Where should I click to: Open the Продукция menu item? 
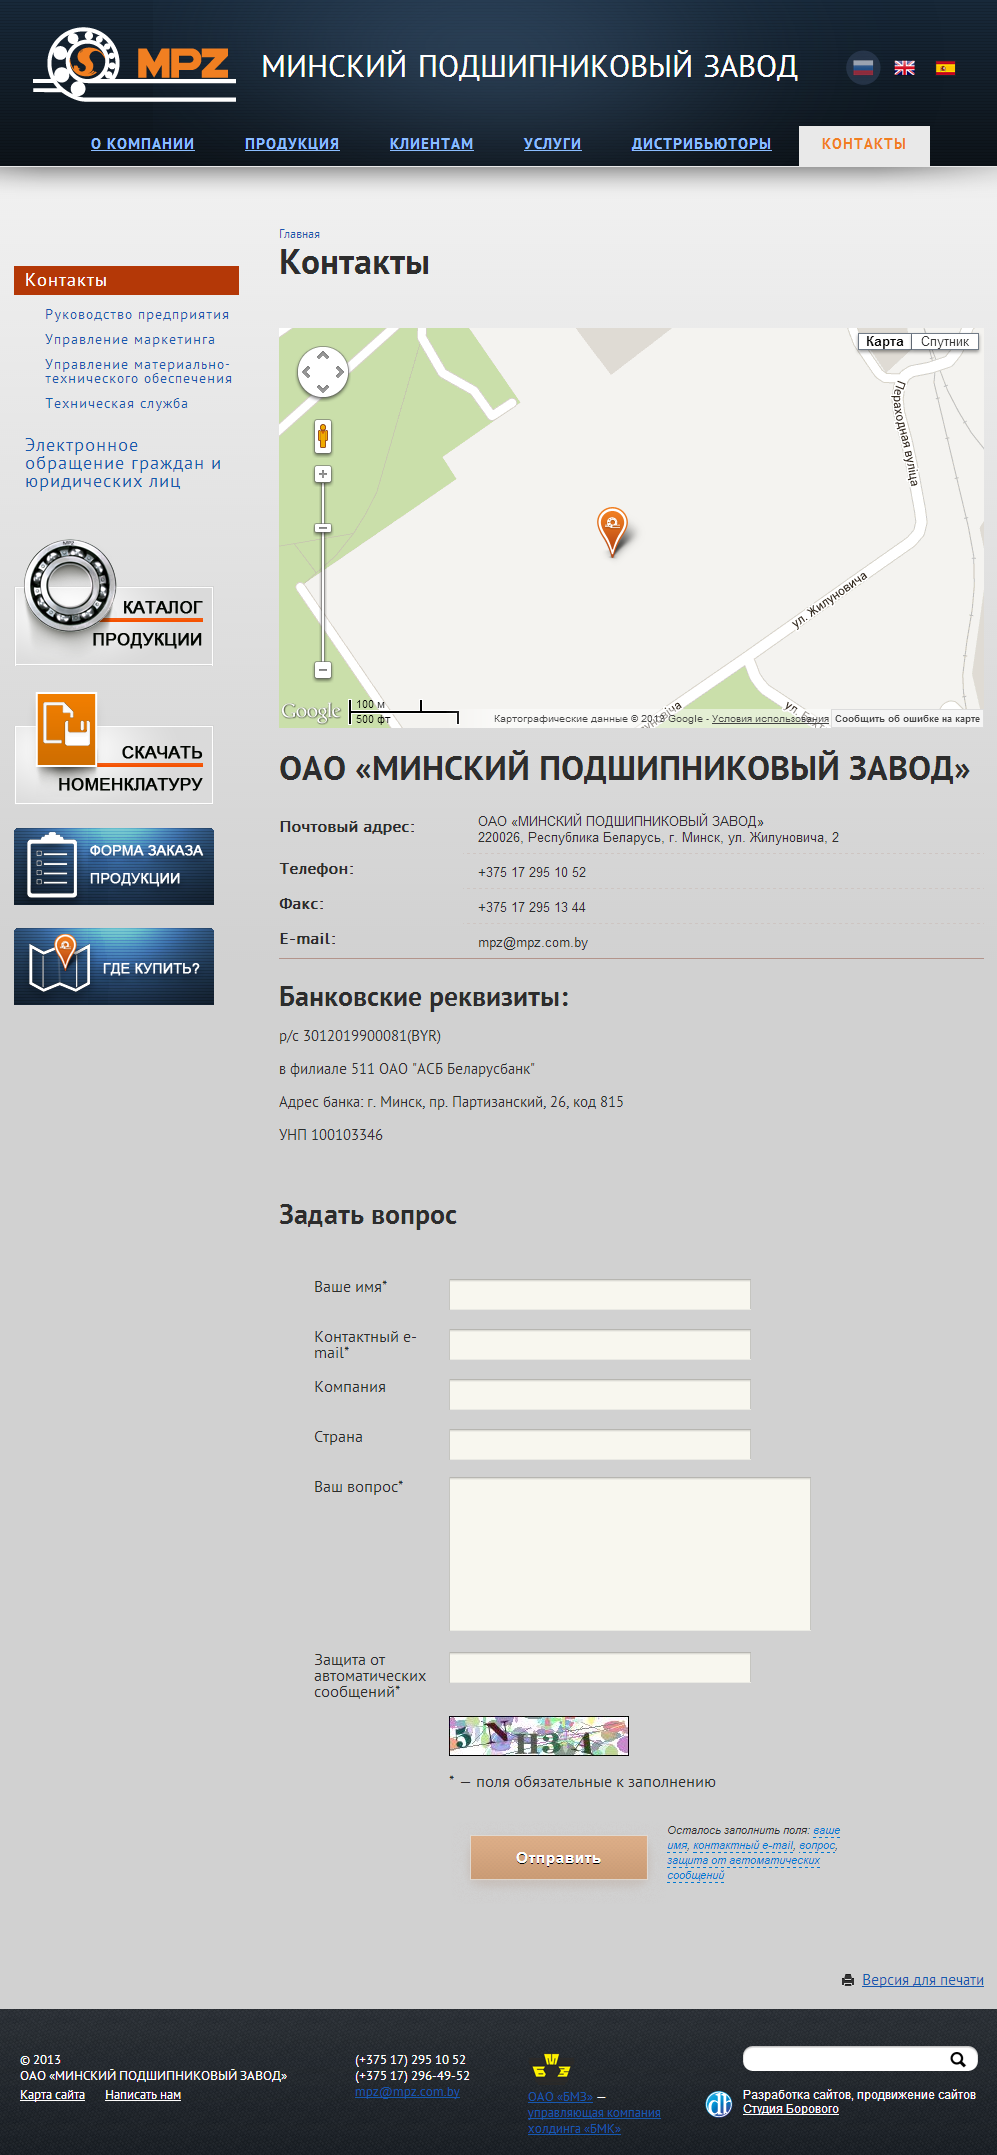click(292, 144)
